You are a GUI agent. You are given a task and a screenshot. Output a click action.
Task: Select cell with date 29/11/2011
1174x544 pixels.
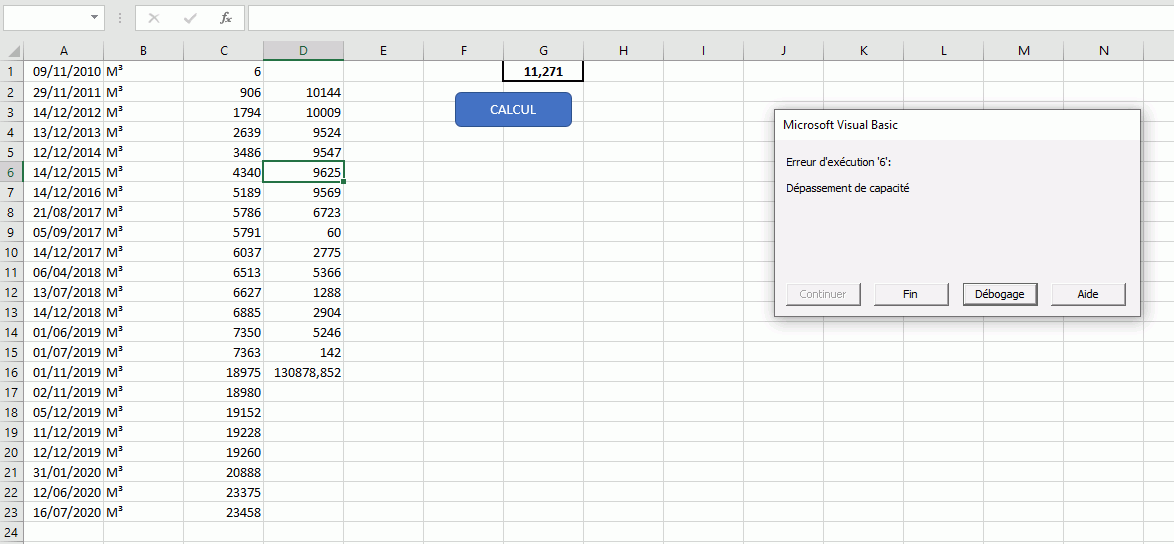64,91
